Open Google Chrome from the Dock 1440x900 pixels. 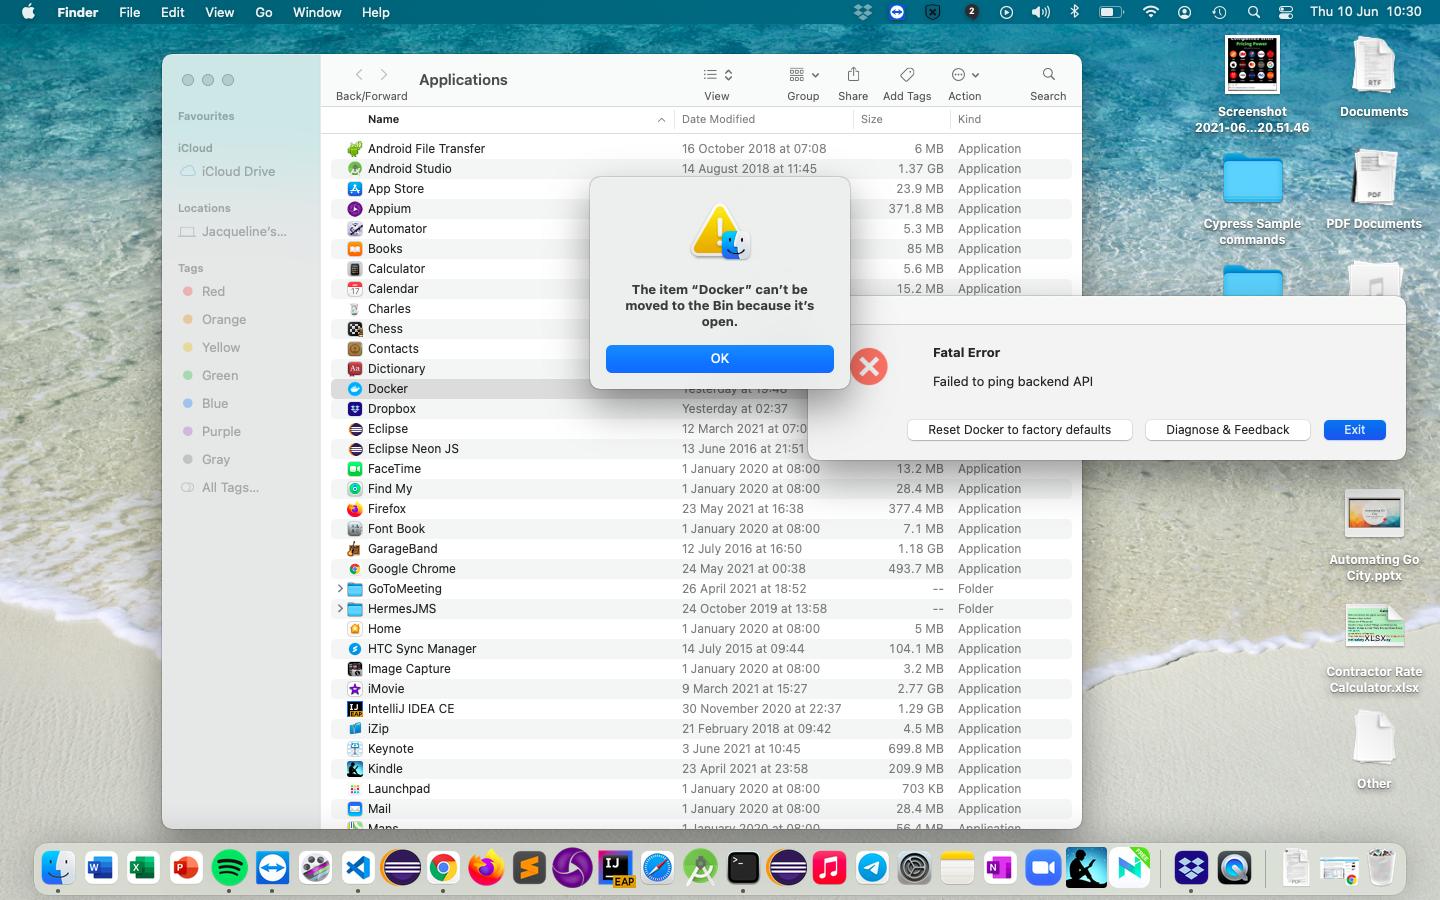pyautogui.click(x=443, y=868)
